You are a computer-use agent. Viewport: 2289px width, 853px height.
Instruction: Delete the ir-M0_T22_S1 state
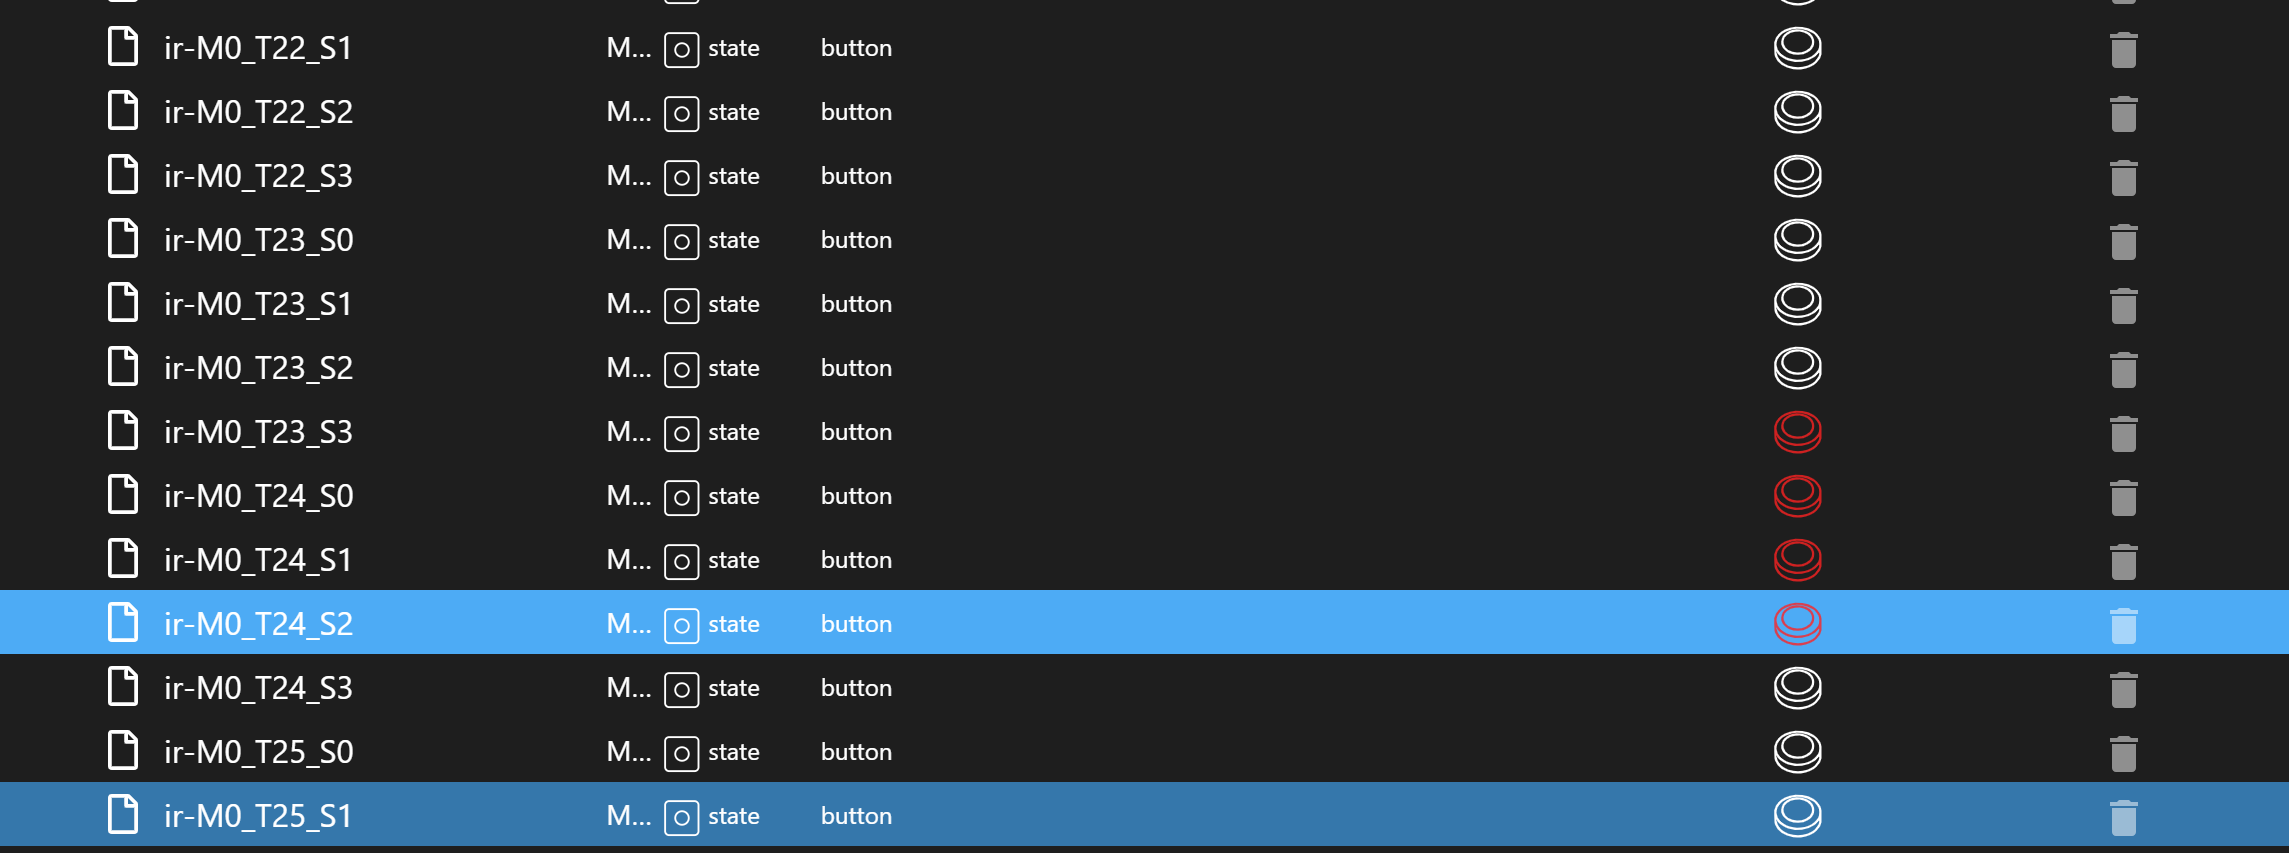click(2123, 50)
